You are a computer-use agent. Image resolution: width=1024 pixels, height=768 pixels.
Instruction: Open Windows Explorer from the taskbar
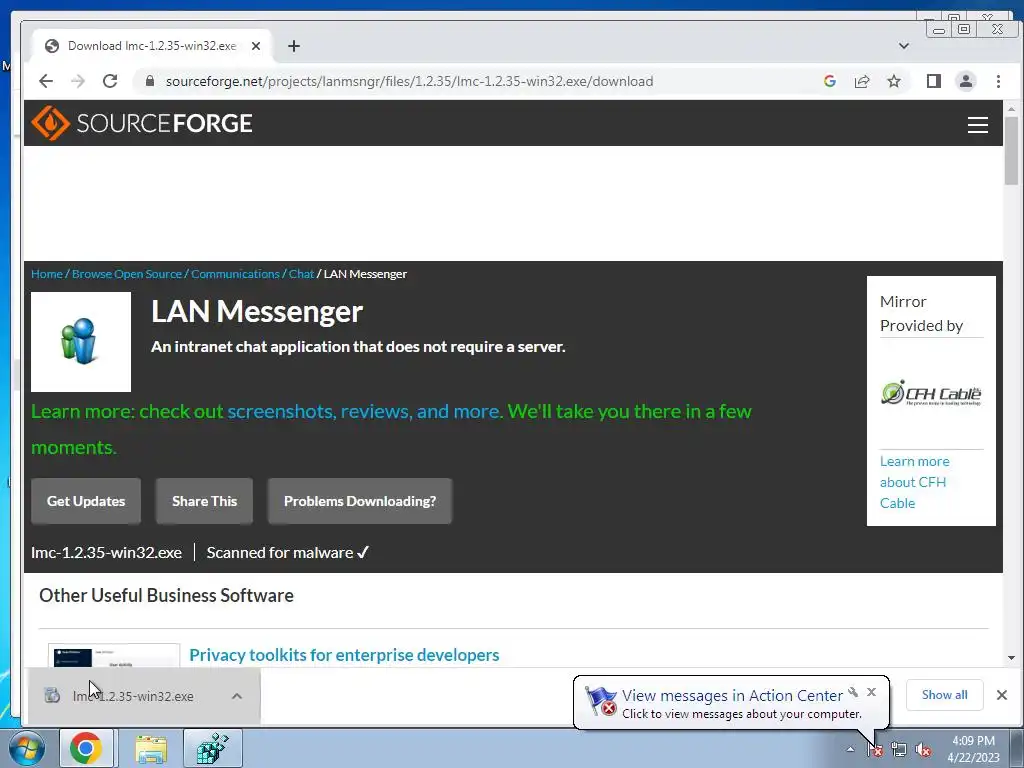click(151, 748)
